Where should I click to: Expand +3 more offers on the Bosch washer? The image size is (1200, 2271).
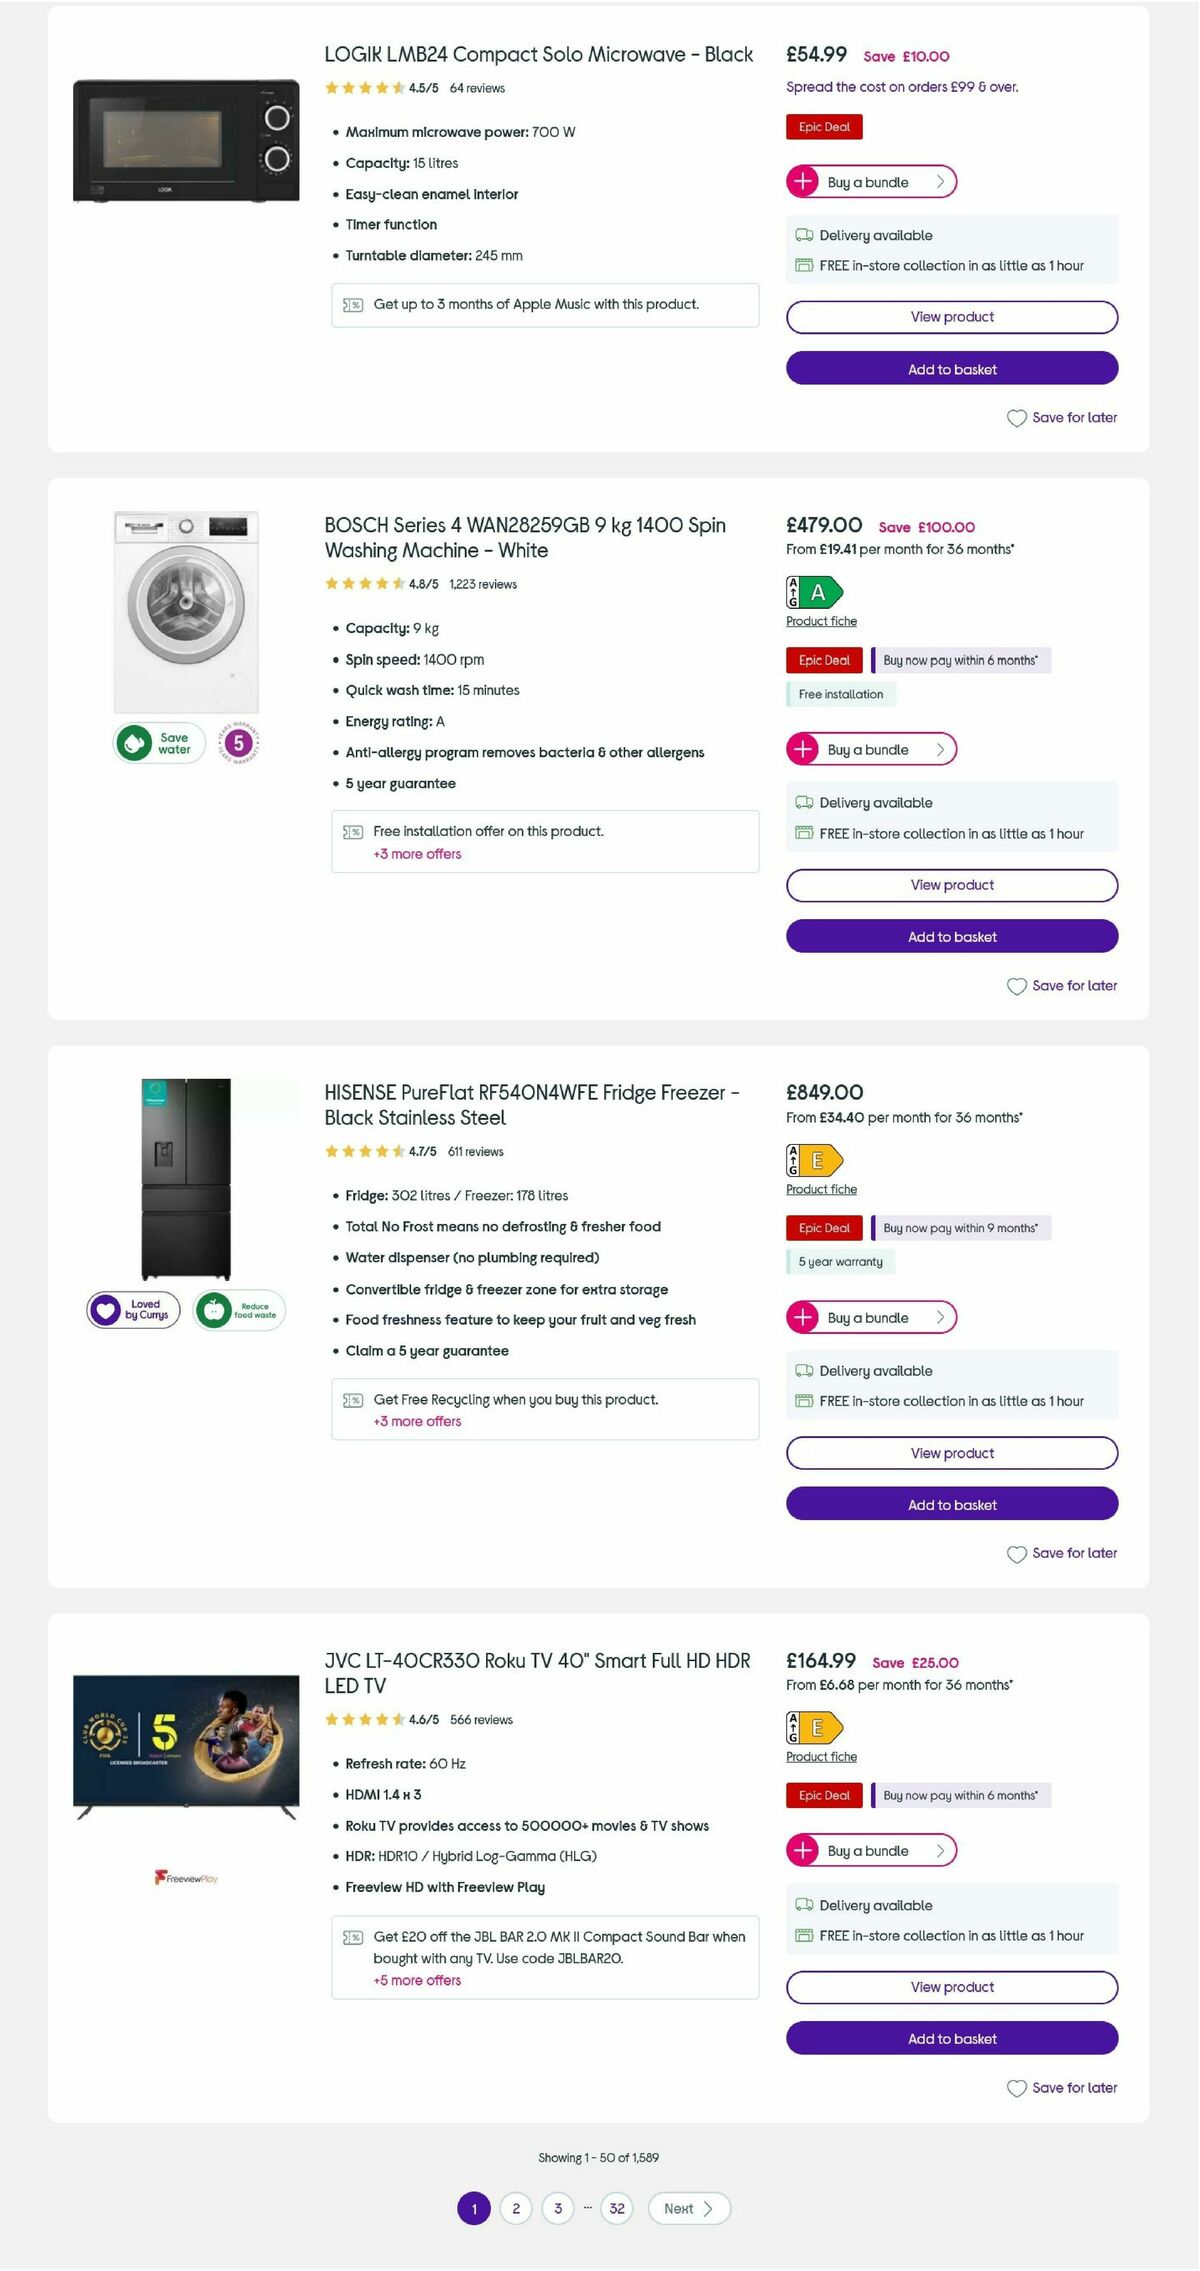coord(417,854)
